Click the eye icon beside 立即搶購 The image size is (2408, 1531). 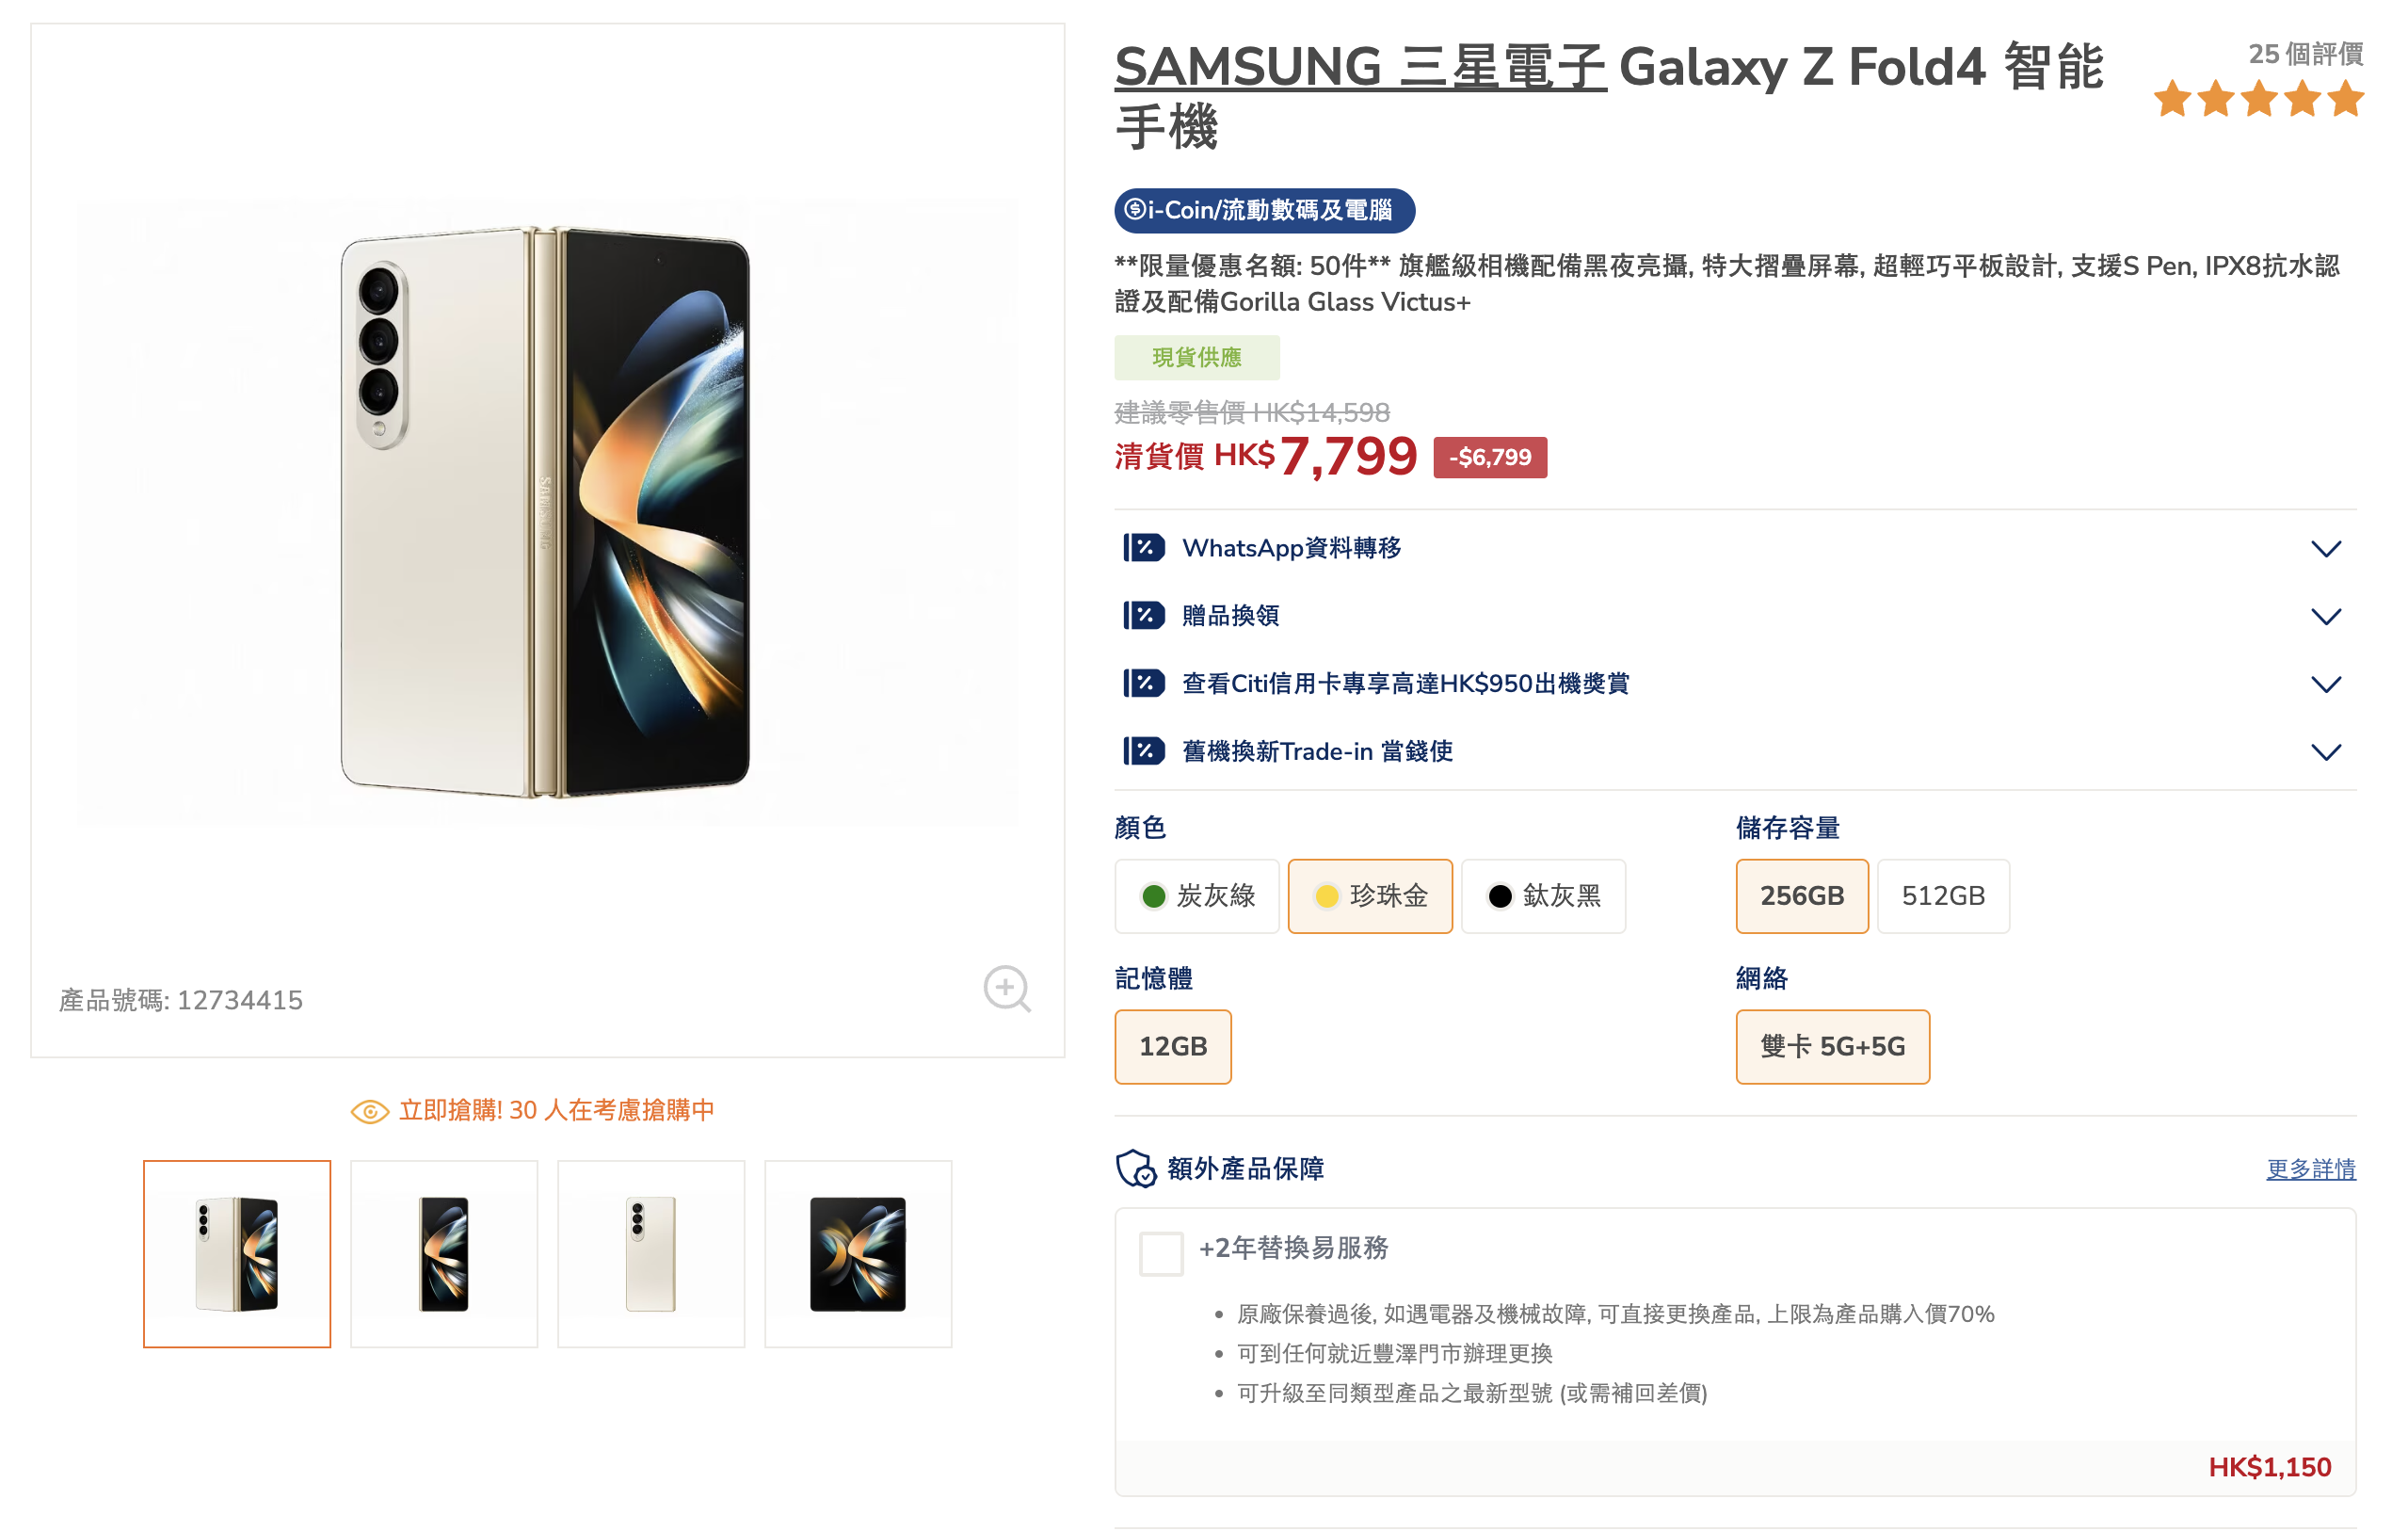tap(370, 1111)
